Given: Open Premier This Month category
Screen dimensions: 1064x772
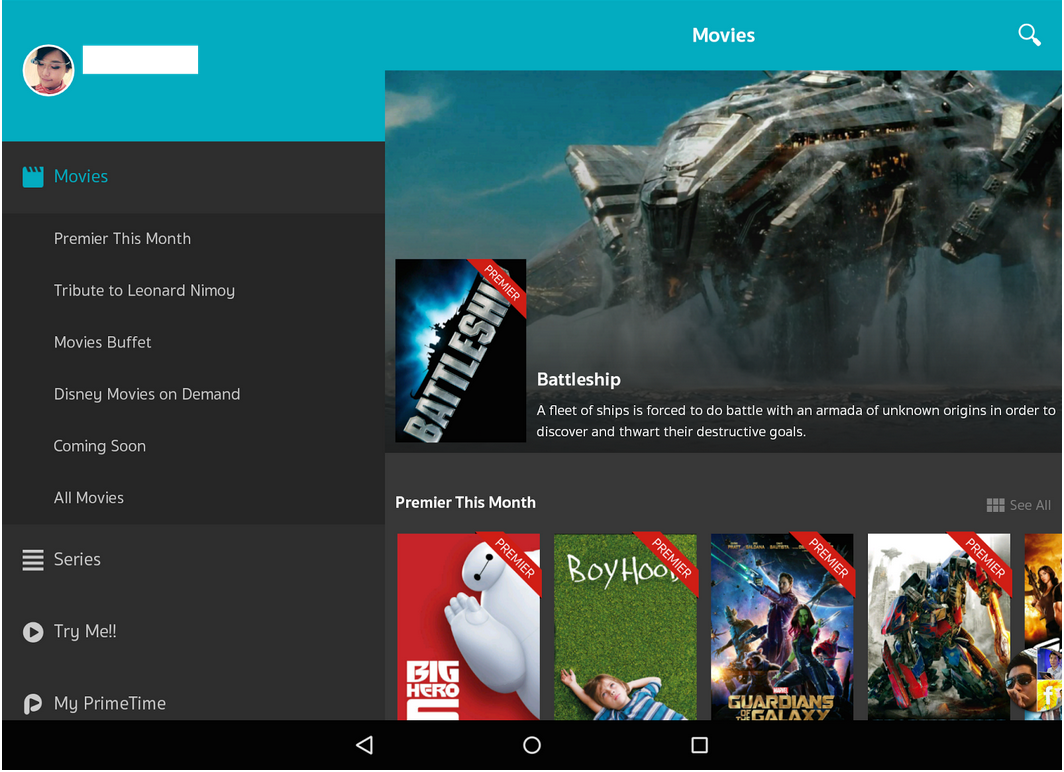Looking at the screenshot, I should (193, 239).
